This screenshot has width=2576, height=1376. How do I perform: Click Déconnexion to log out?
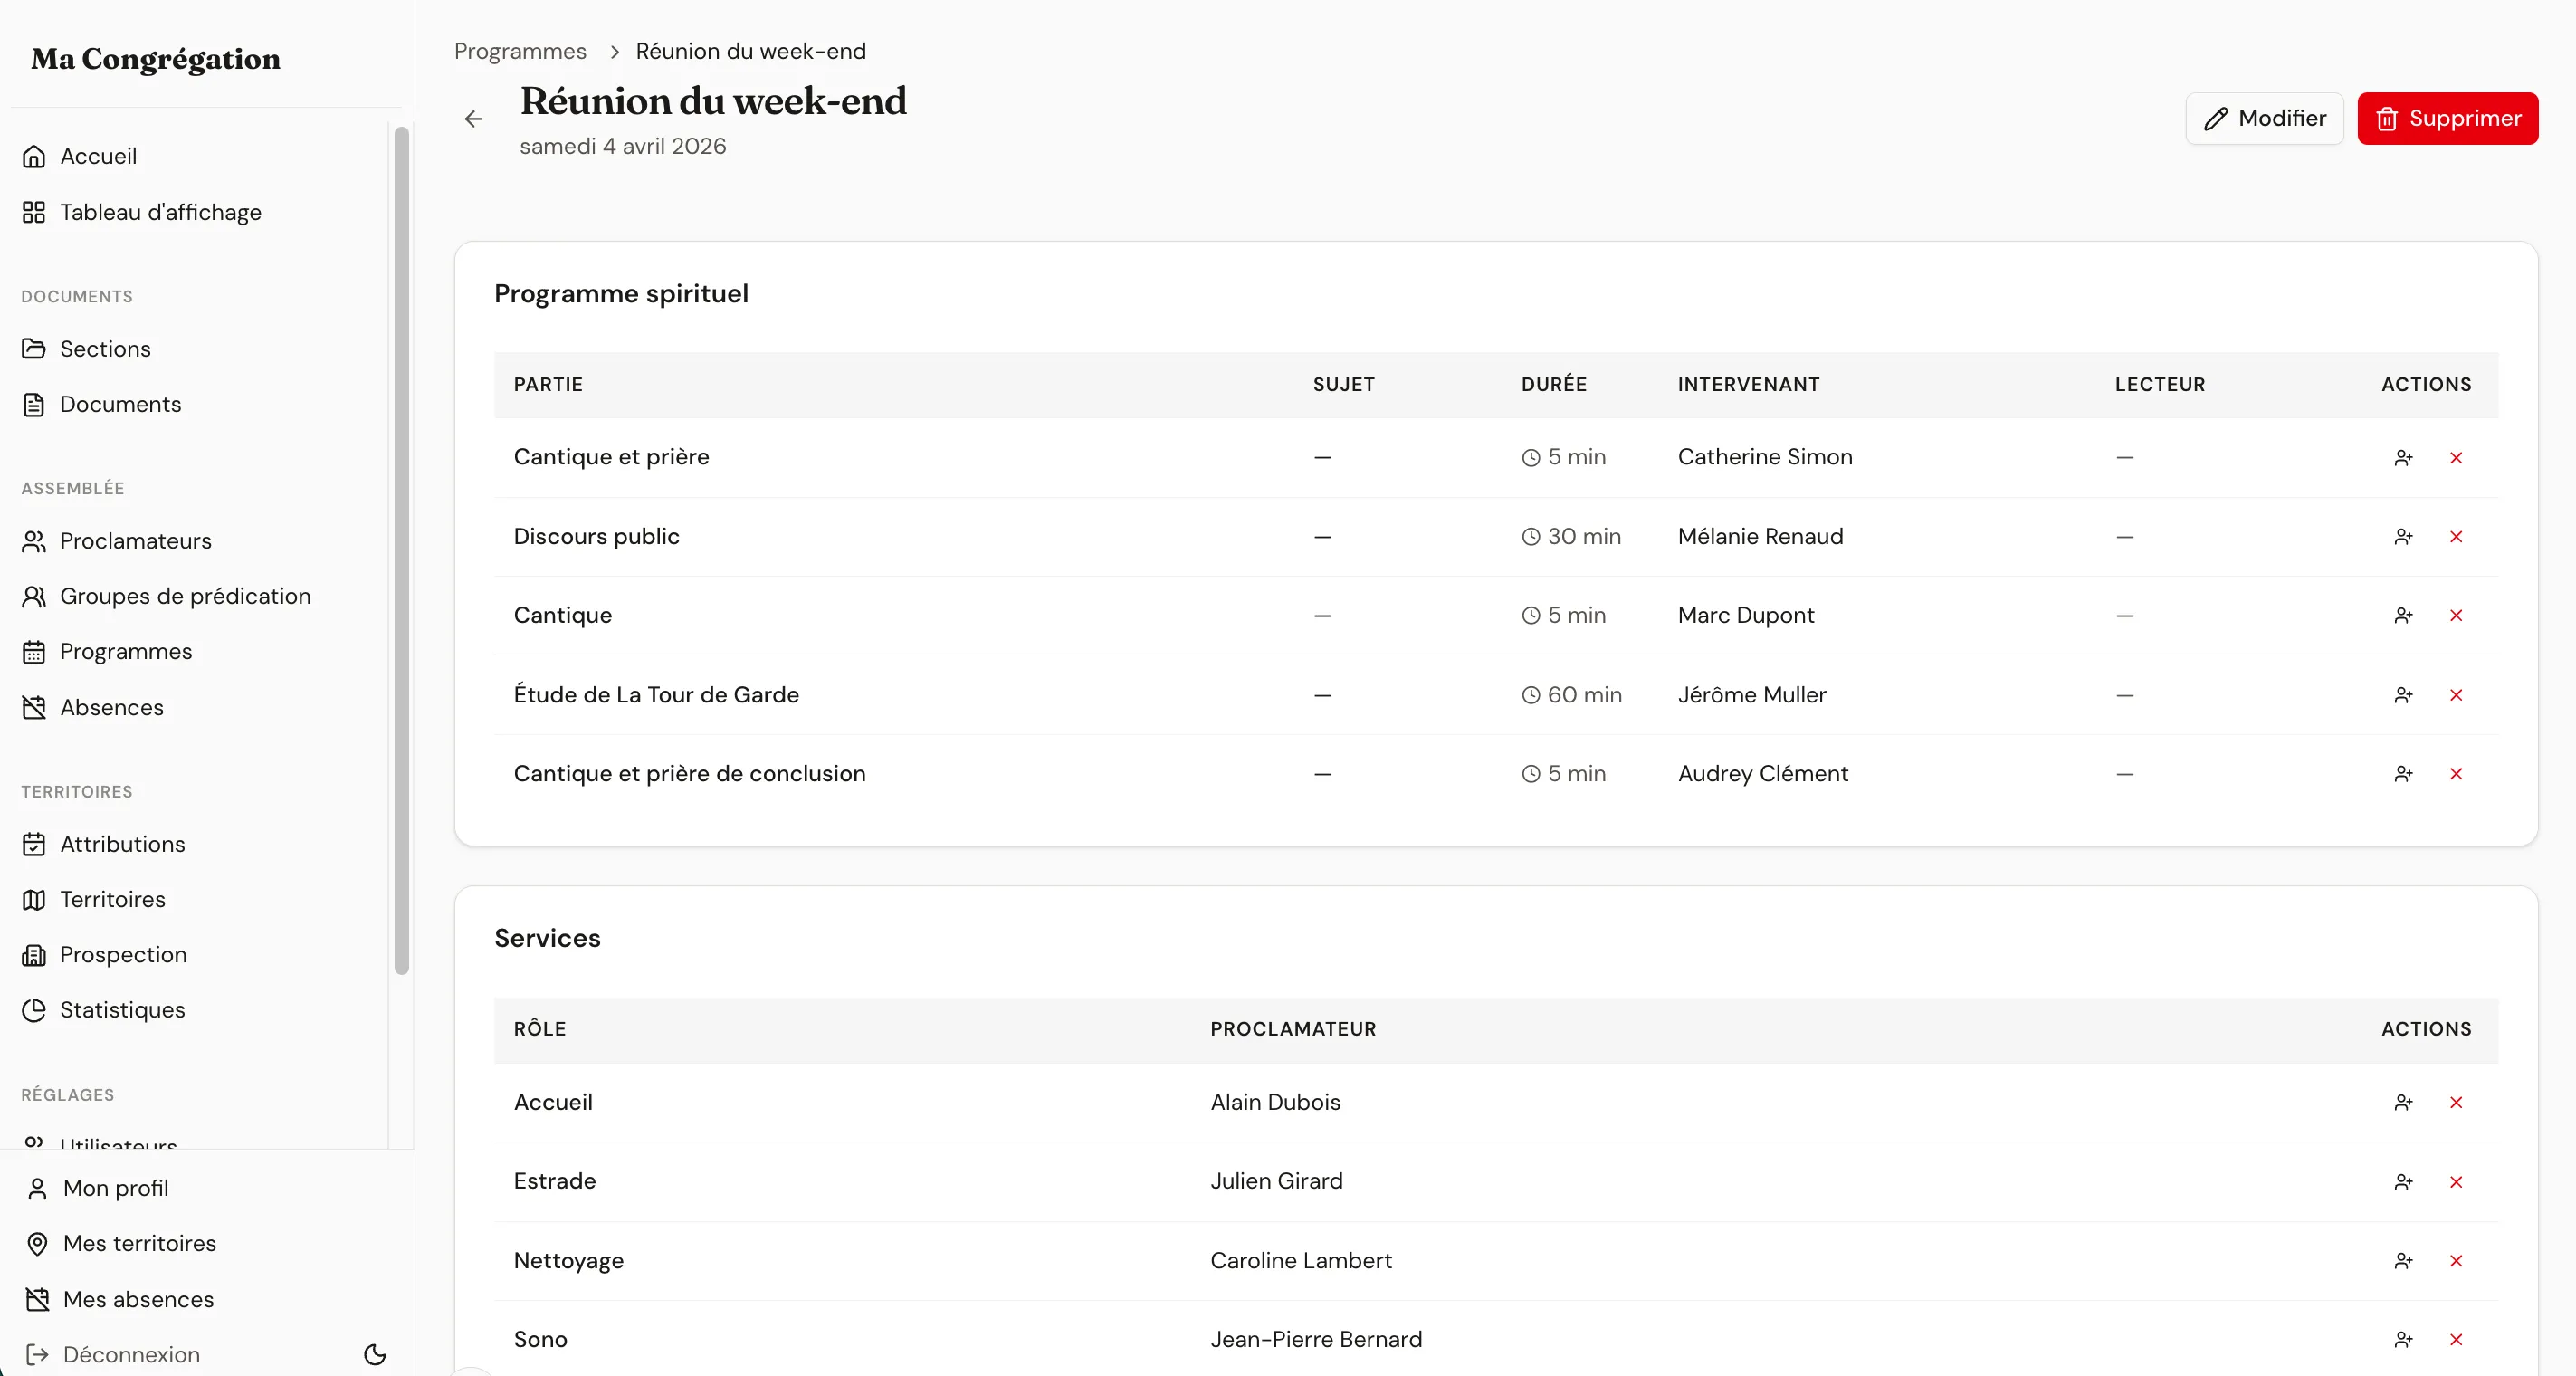click(x=131, y=1355)
